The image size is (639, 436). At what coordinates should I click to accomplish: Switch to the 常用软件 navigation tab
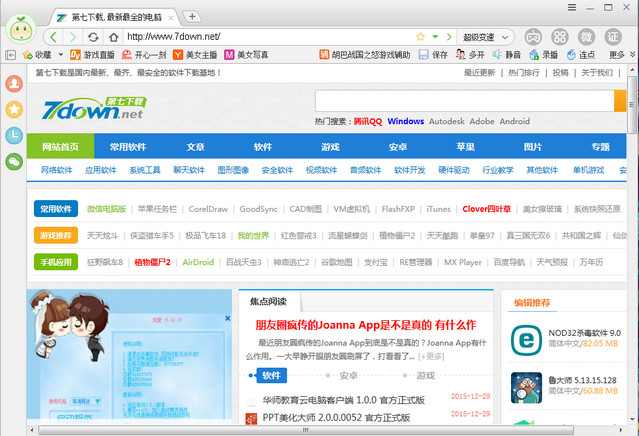[x=128, y=146]
